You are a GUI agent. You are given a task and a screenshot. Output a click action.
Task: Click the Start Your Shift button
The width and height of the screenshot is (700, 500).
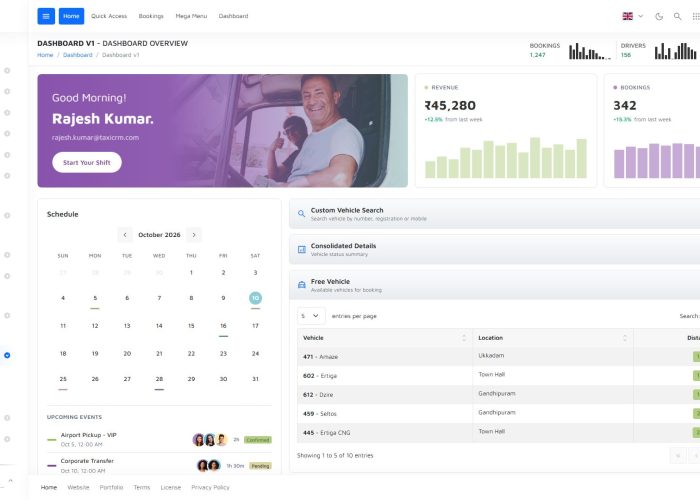87,162
